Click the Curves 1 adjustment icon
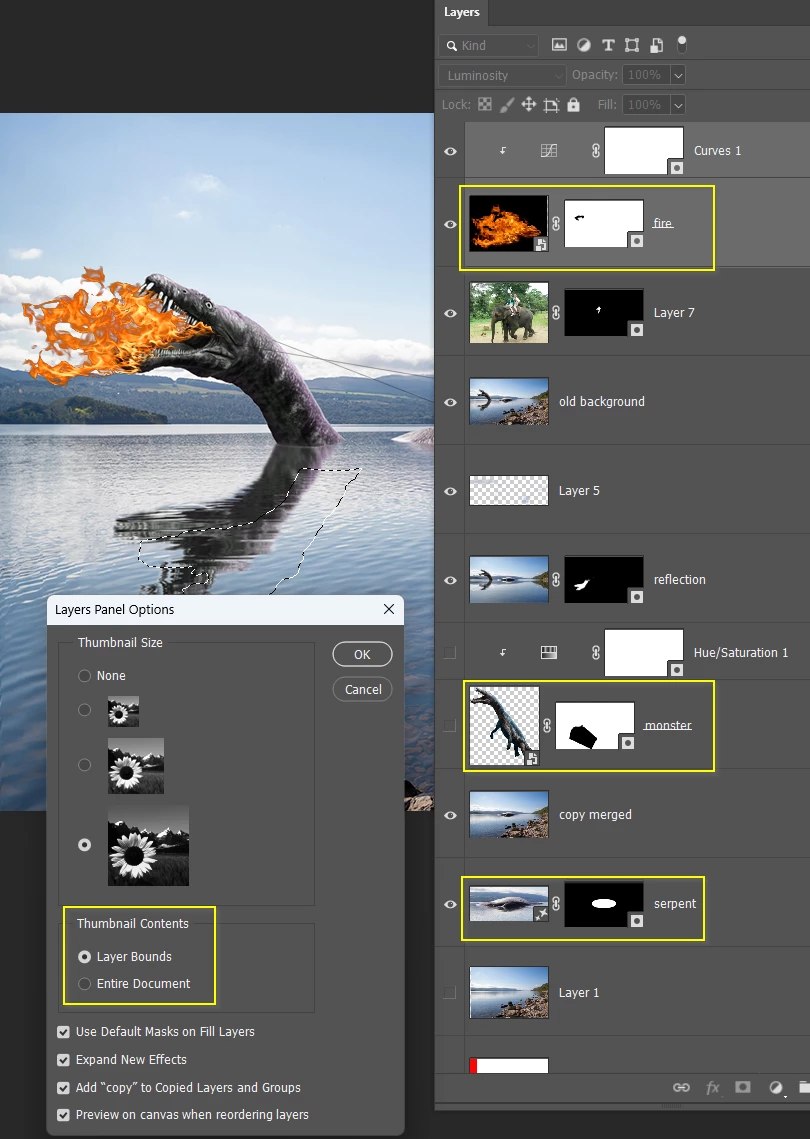The width and height of the screenshot is (810, 1139). [549, 150]
